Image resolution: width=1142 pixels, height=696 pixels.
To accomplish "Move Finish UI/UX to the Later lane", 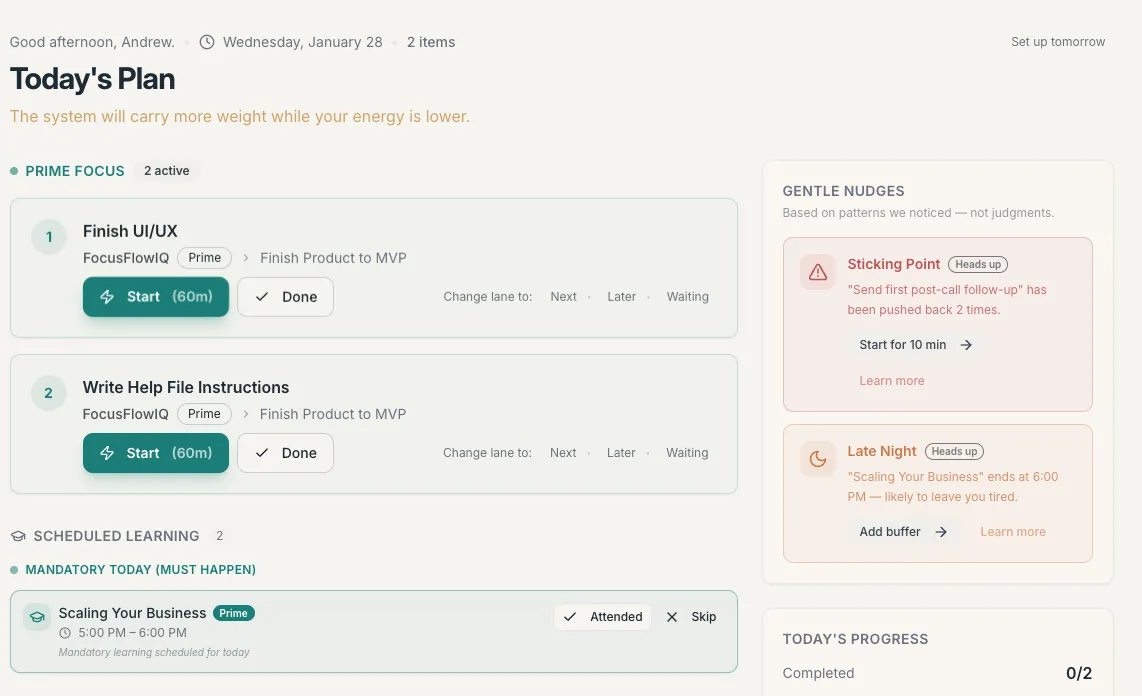I will (622, 297).
